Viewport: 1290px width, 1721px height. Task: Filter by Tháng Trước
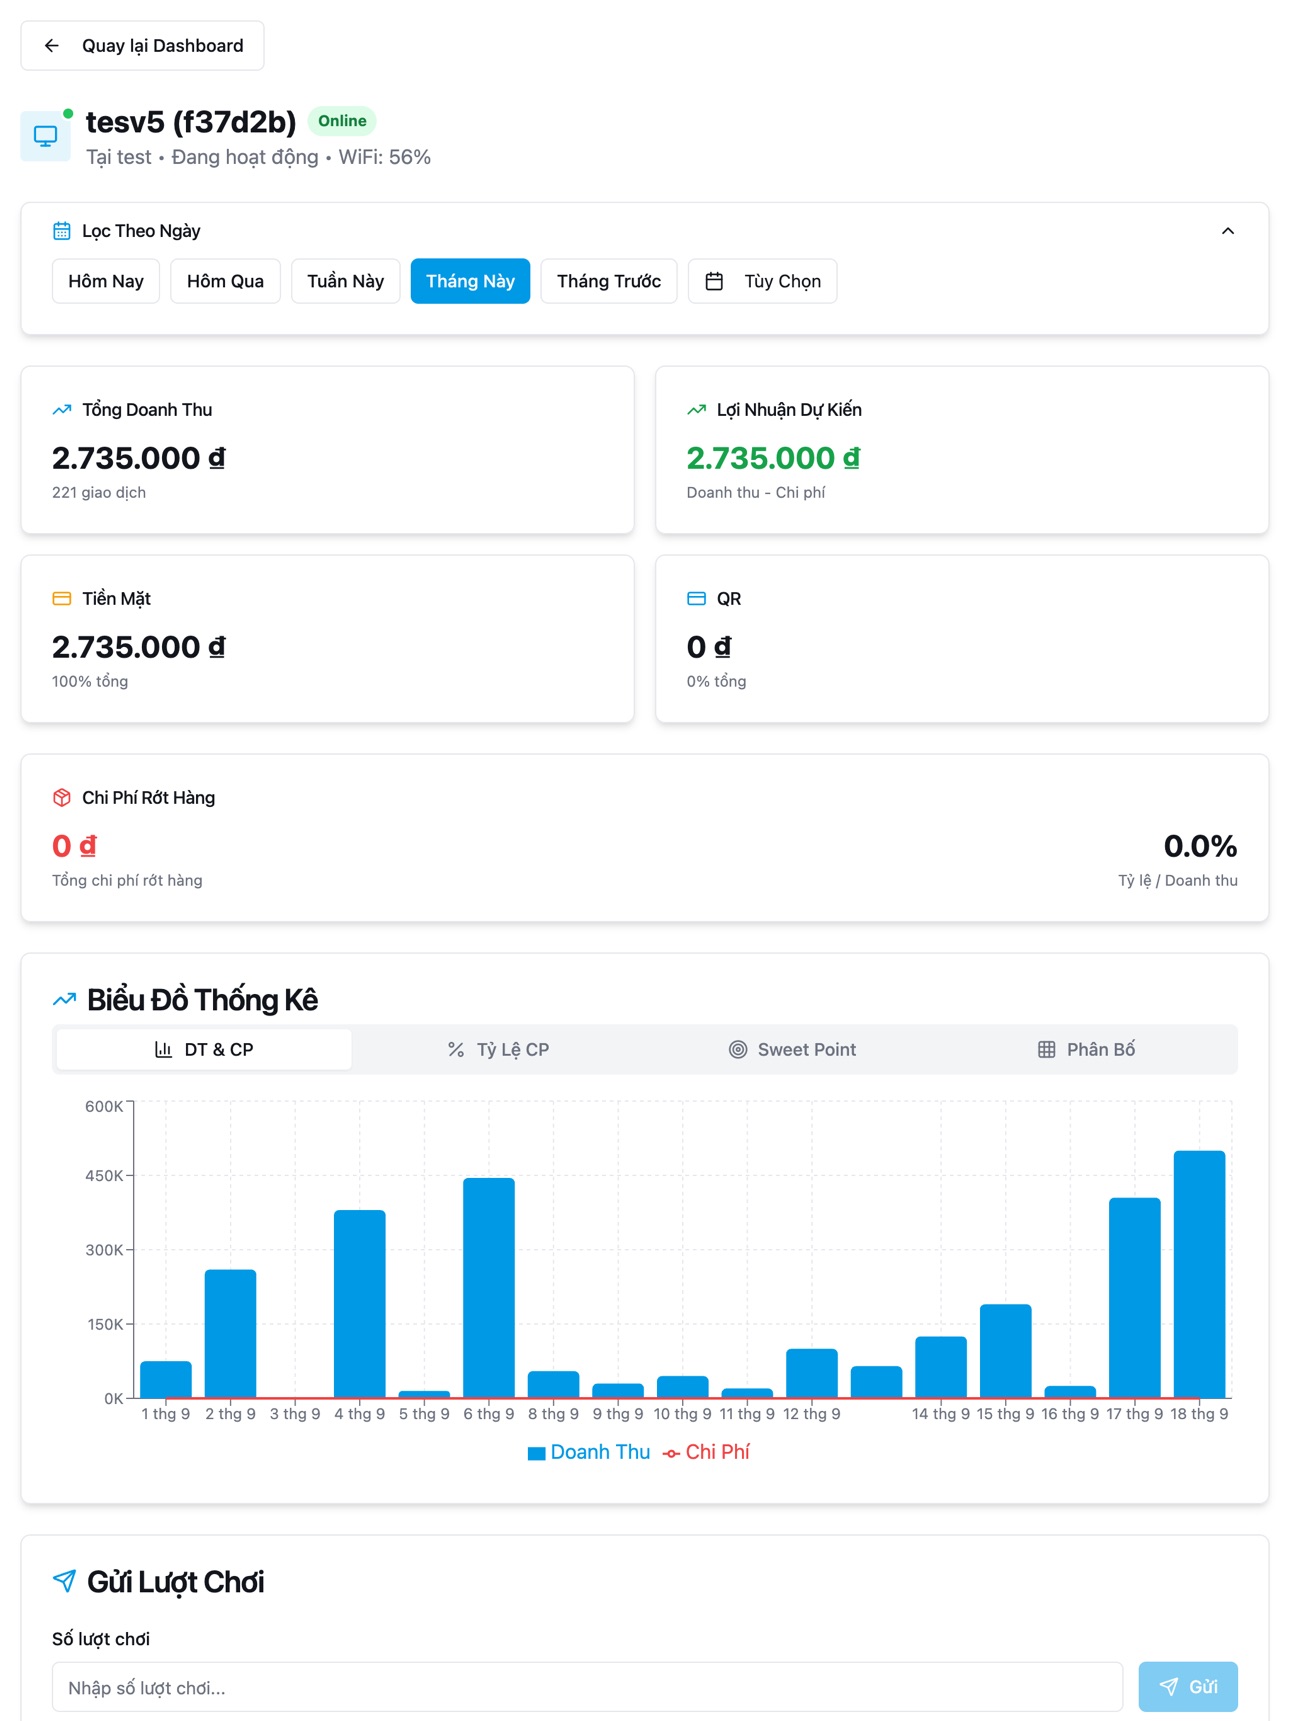pyautogui.click(x=609, y=281)
